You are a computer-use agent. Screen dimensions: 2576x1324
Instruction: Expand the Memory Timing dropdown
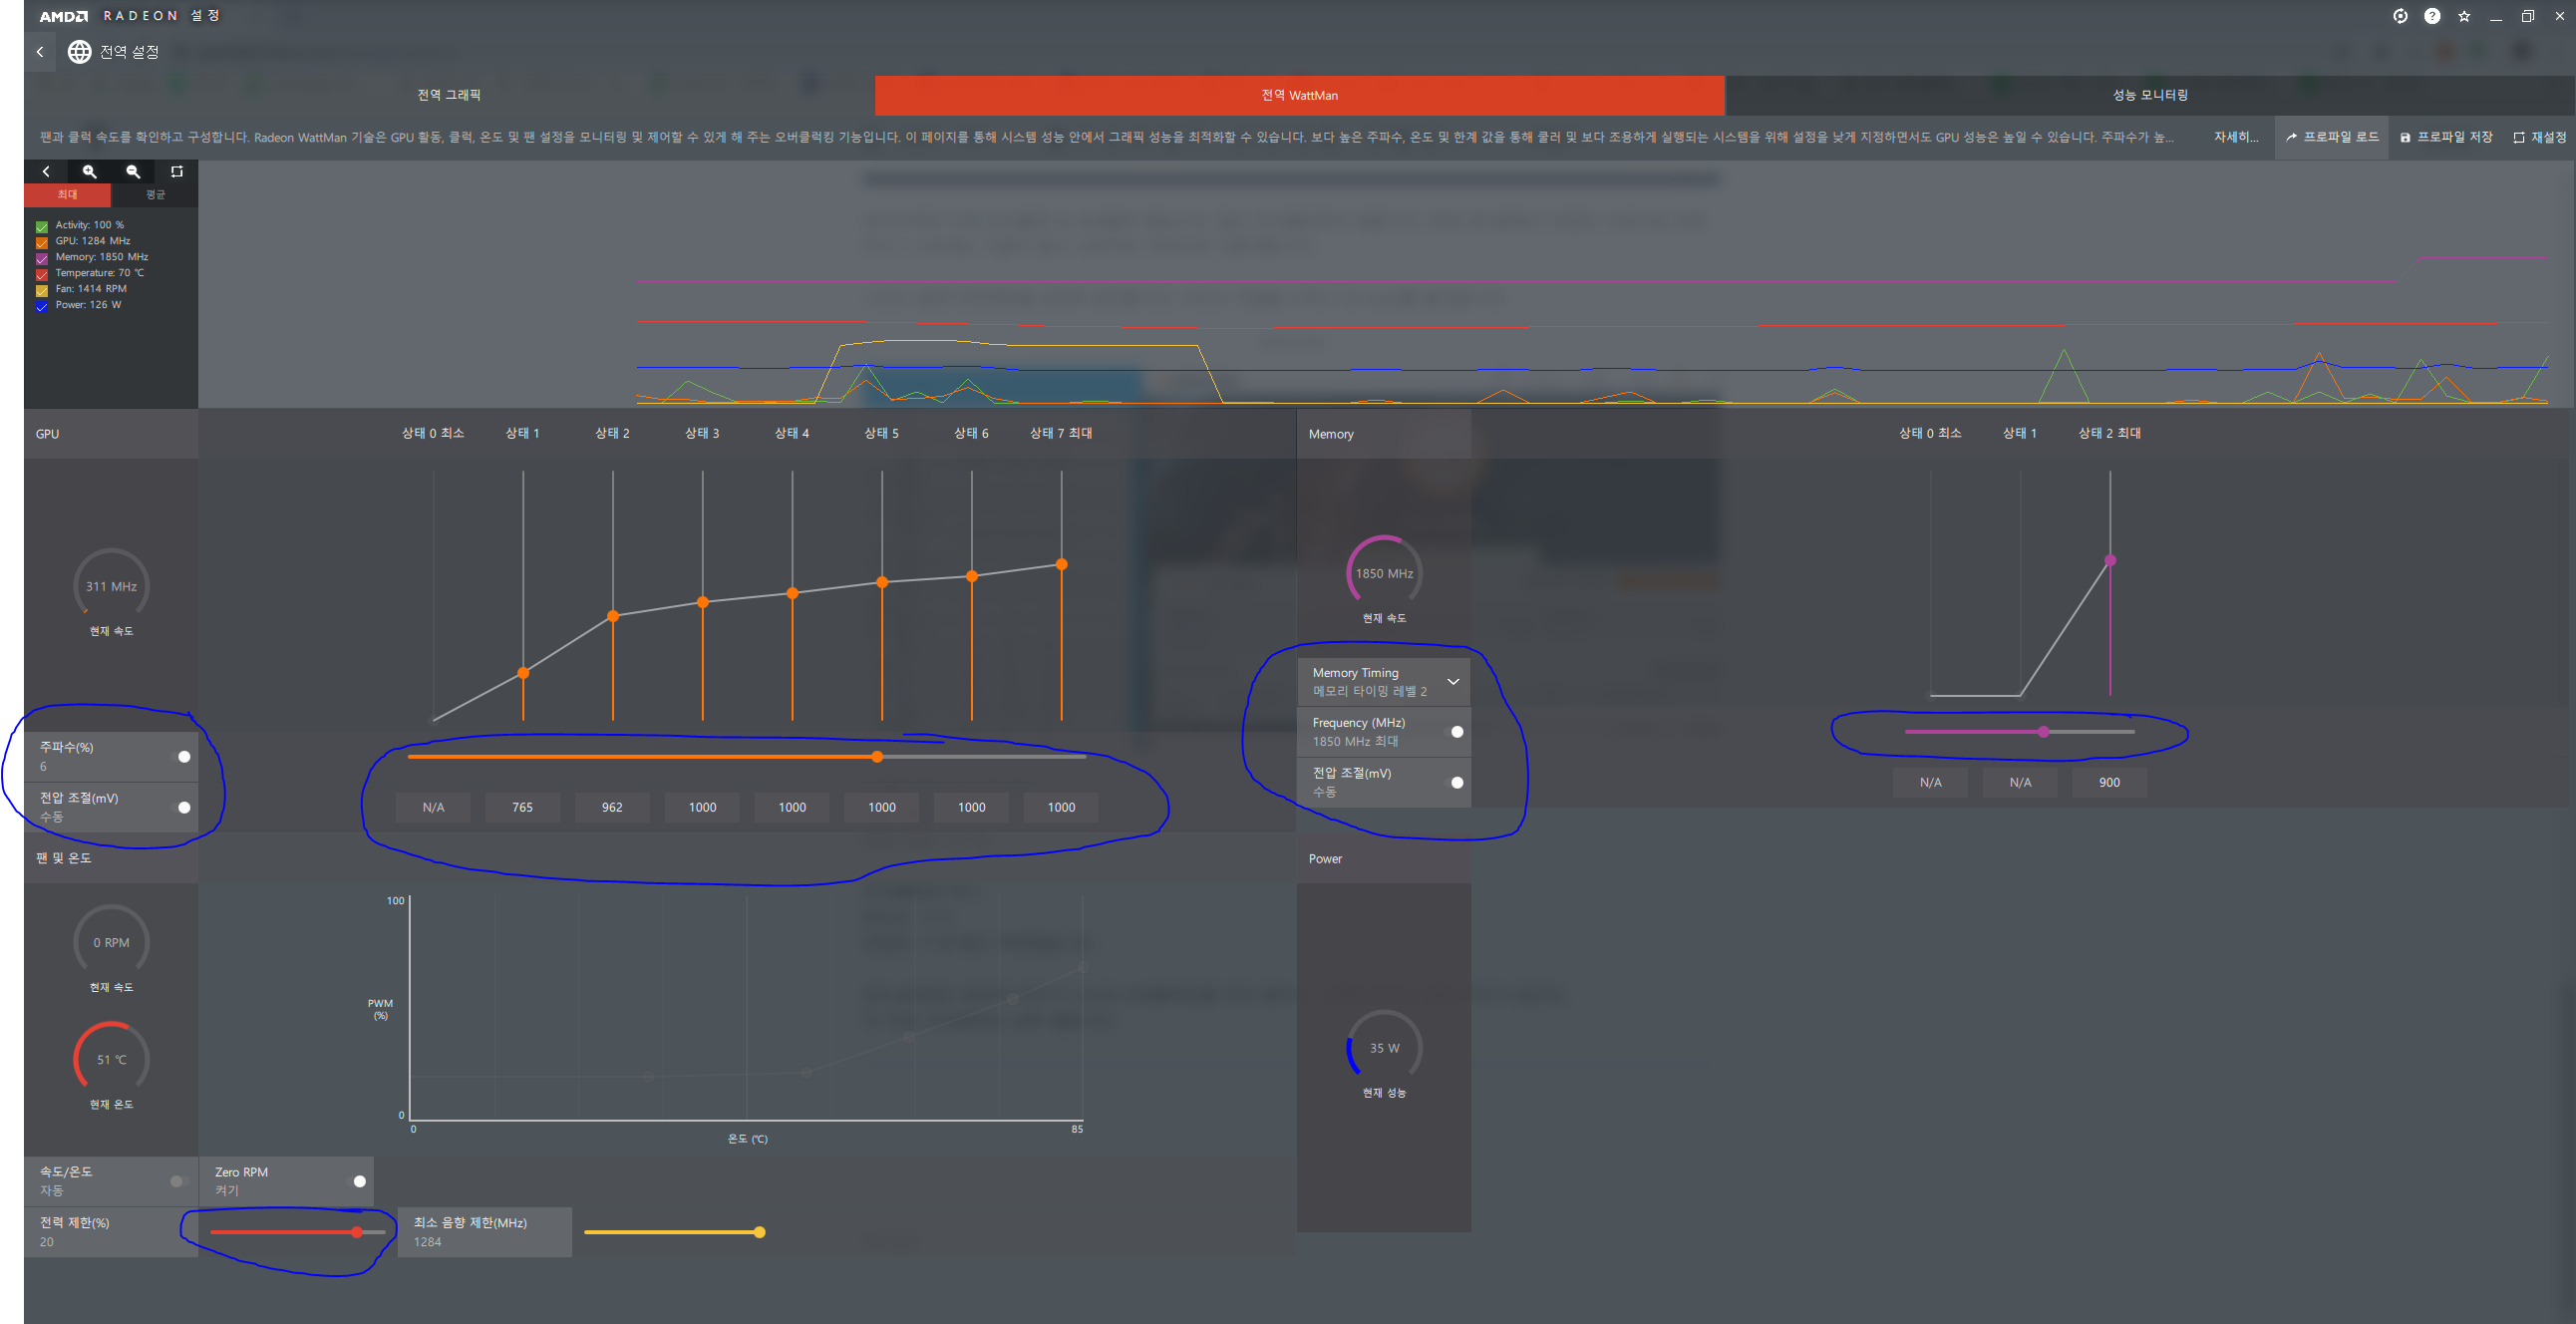click(1453, 682)
